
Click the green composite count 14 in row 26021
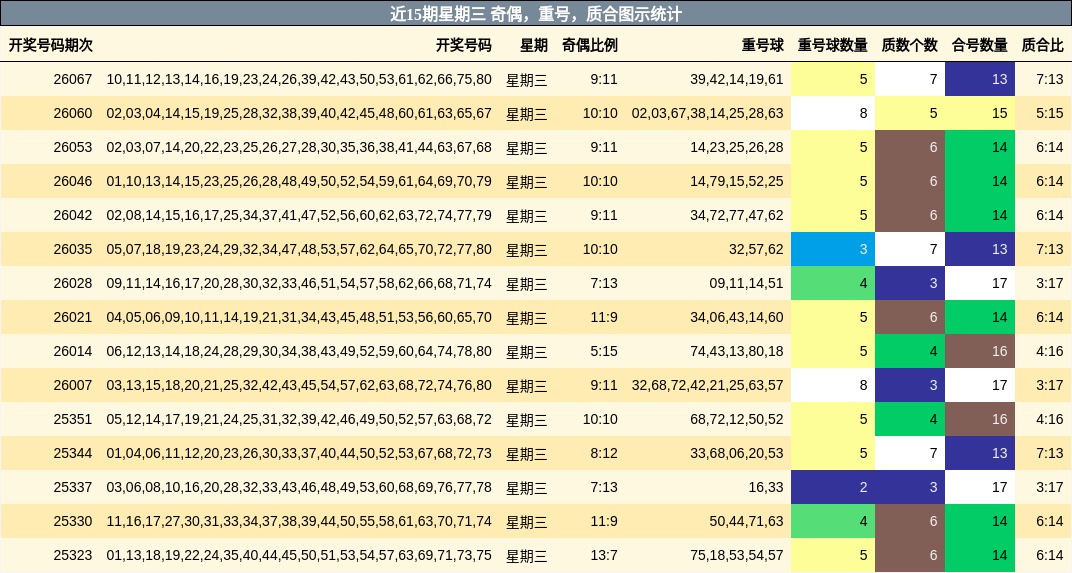pyautogui.click(x=980, y=317)
